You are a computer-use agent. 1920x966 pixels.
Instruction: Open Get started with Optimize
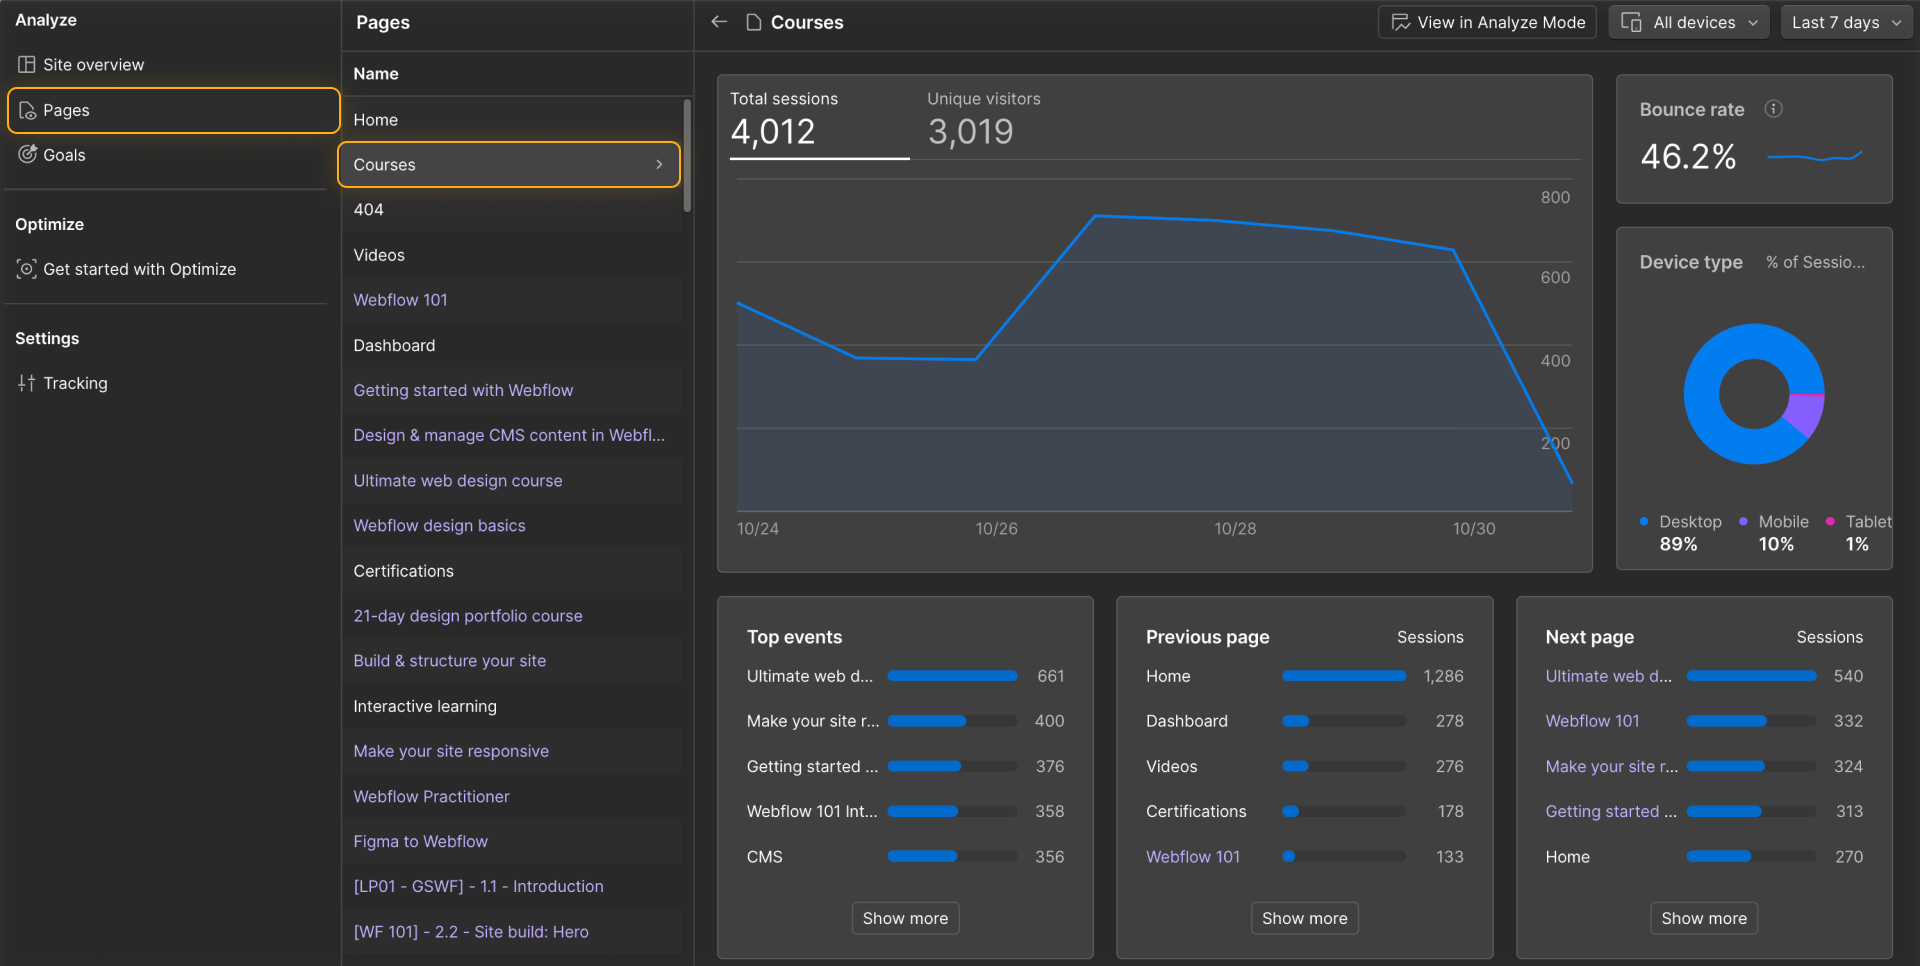(x=140, y=269)
